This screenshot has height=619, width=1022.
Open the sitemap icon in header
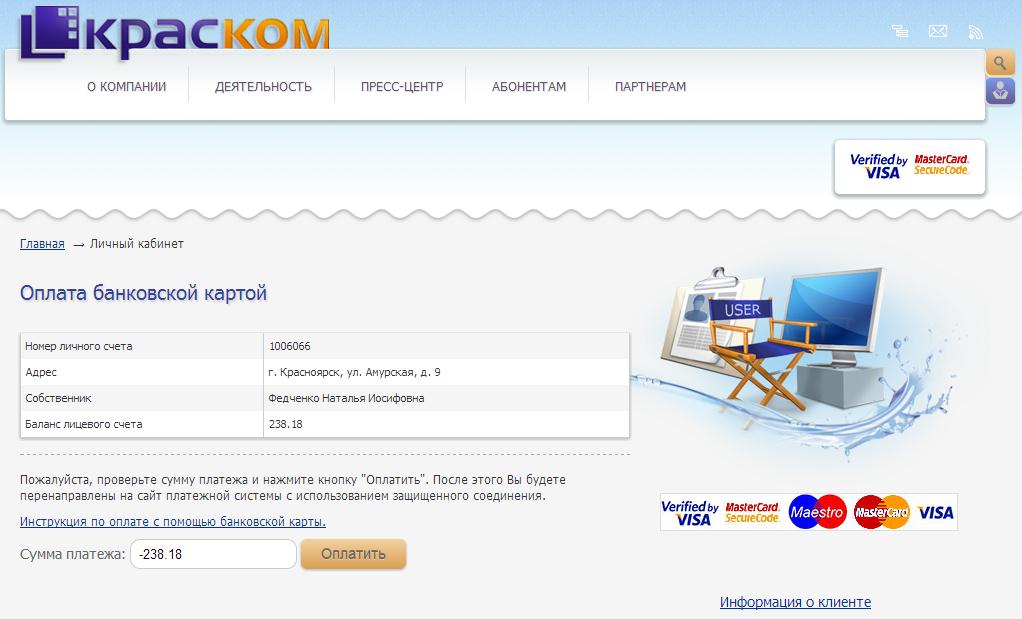pos(900,31)
